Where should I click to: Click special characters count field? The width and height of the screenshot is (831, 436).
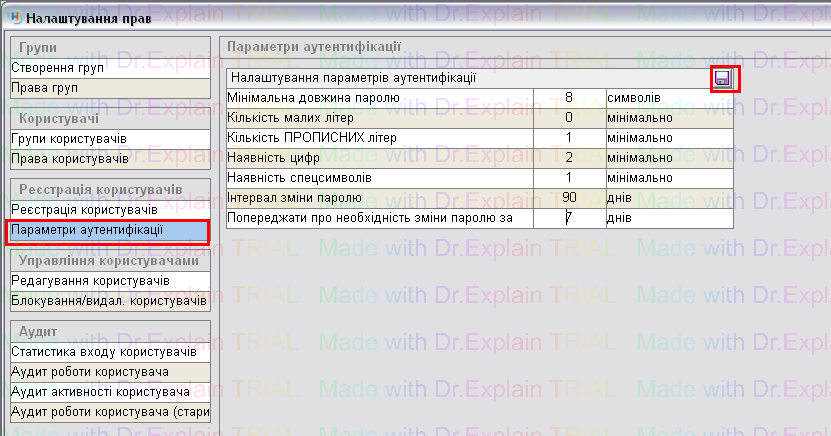pos(568,178)
